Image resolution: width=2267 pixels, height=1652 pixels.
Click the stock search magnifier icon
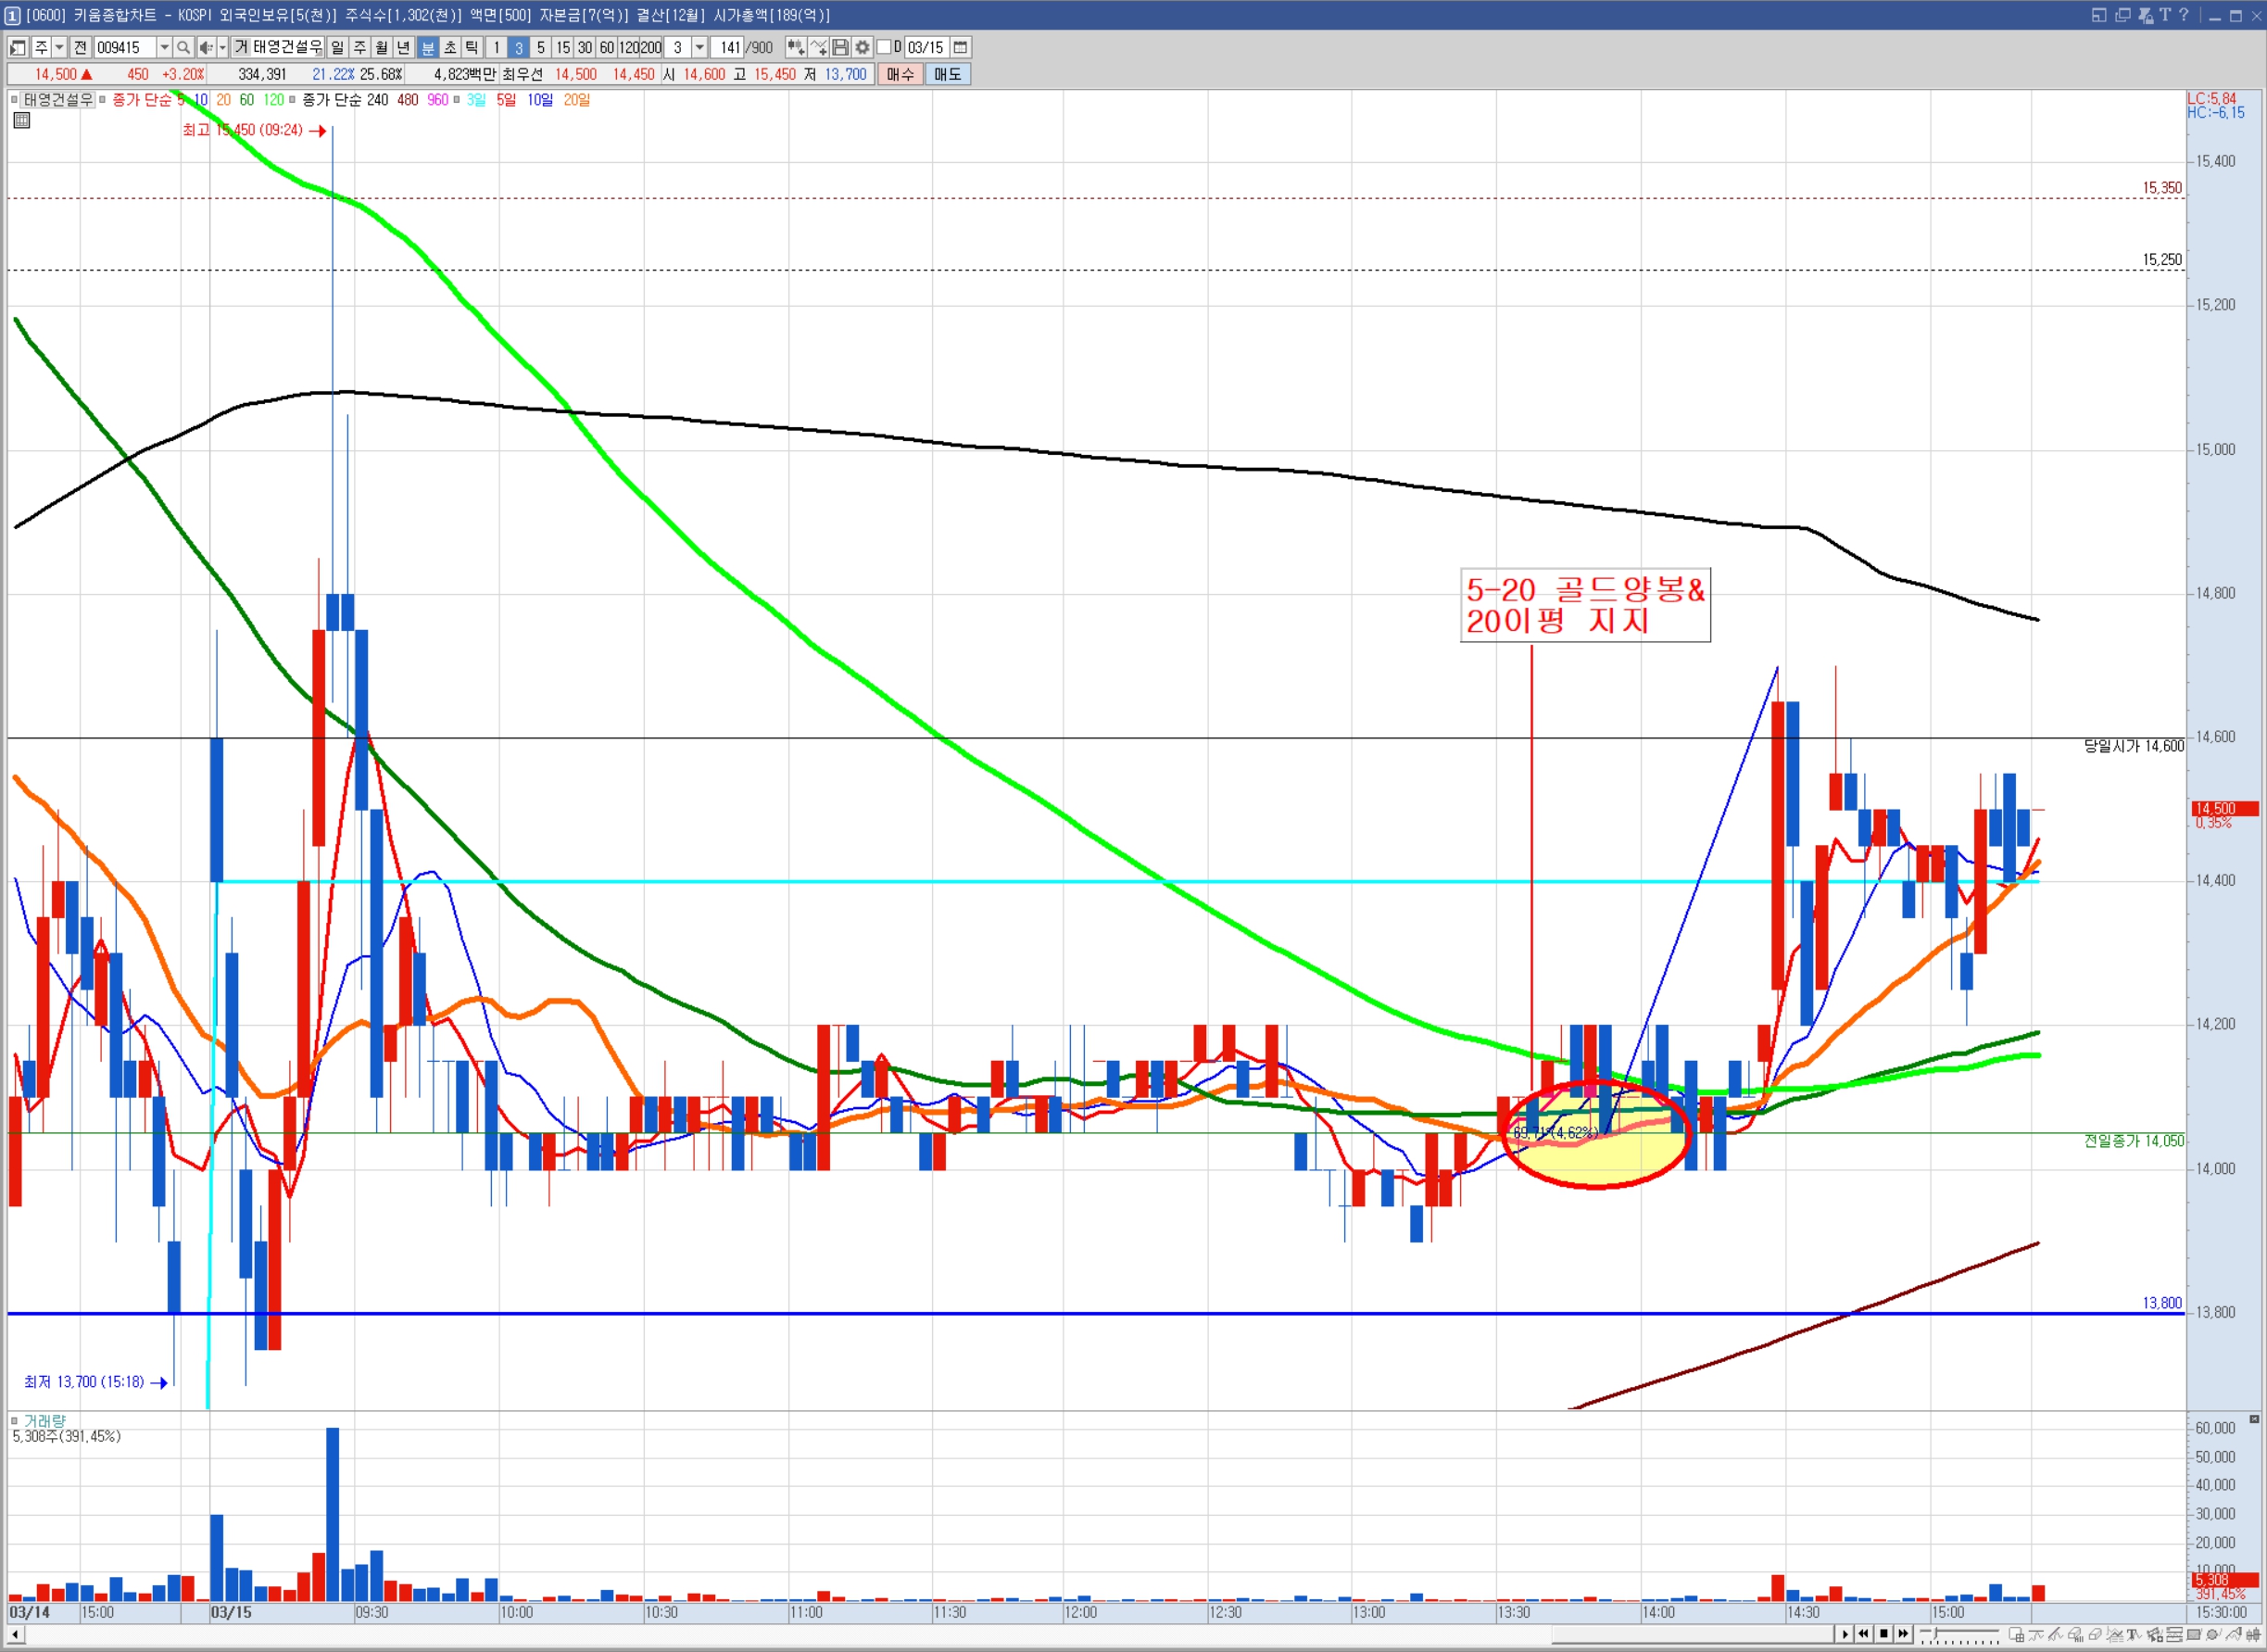point(183,47)
